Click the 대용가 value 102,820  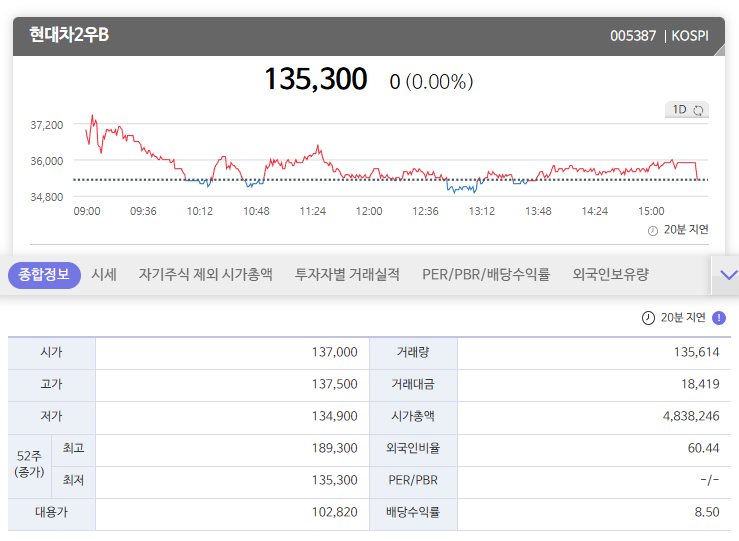pyautogui.click(x=335, y=513)
